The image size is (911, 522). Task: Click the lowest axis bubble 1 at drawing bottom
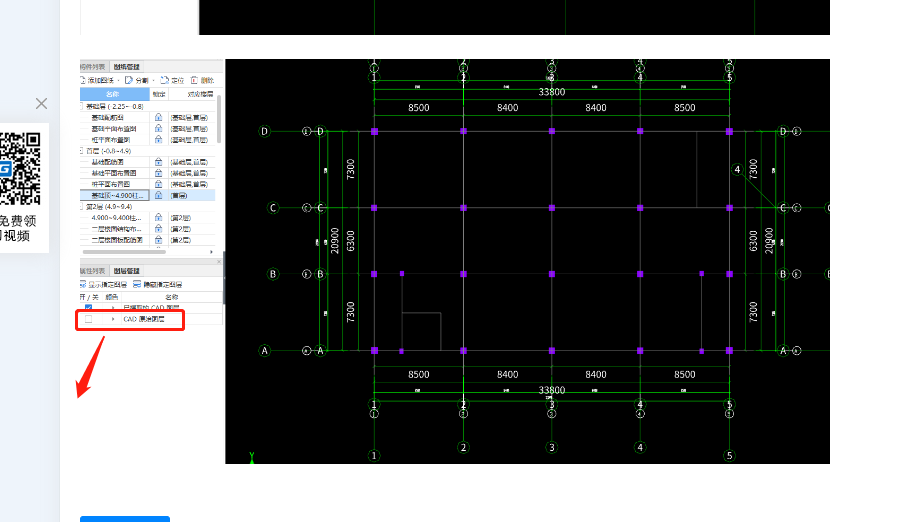[x=374, y=456]
